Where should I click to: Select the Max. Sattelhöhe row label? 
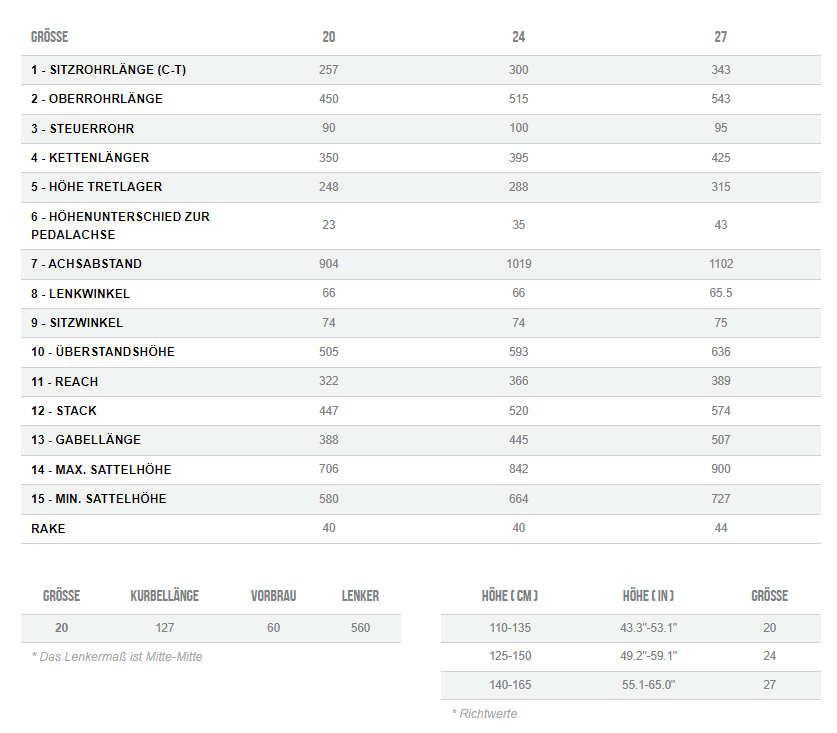click(x=101, y=470)
